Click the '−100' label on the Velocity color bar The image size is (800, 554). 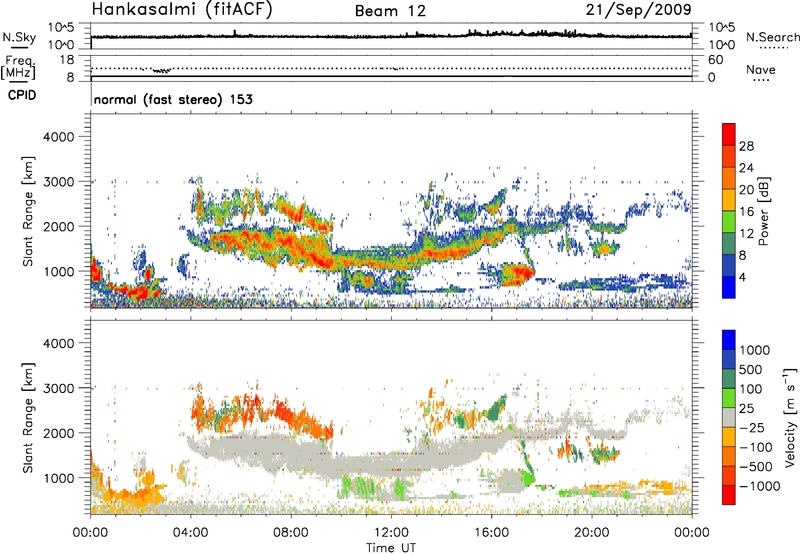(755, 447)
